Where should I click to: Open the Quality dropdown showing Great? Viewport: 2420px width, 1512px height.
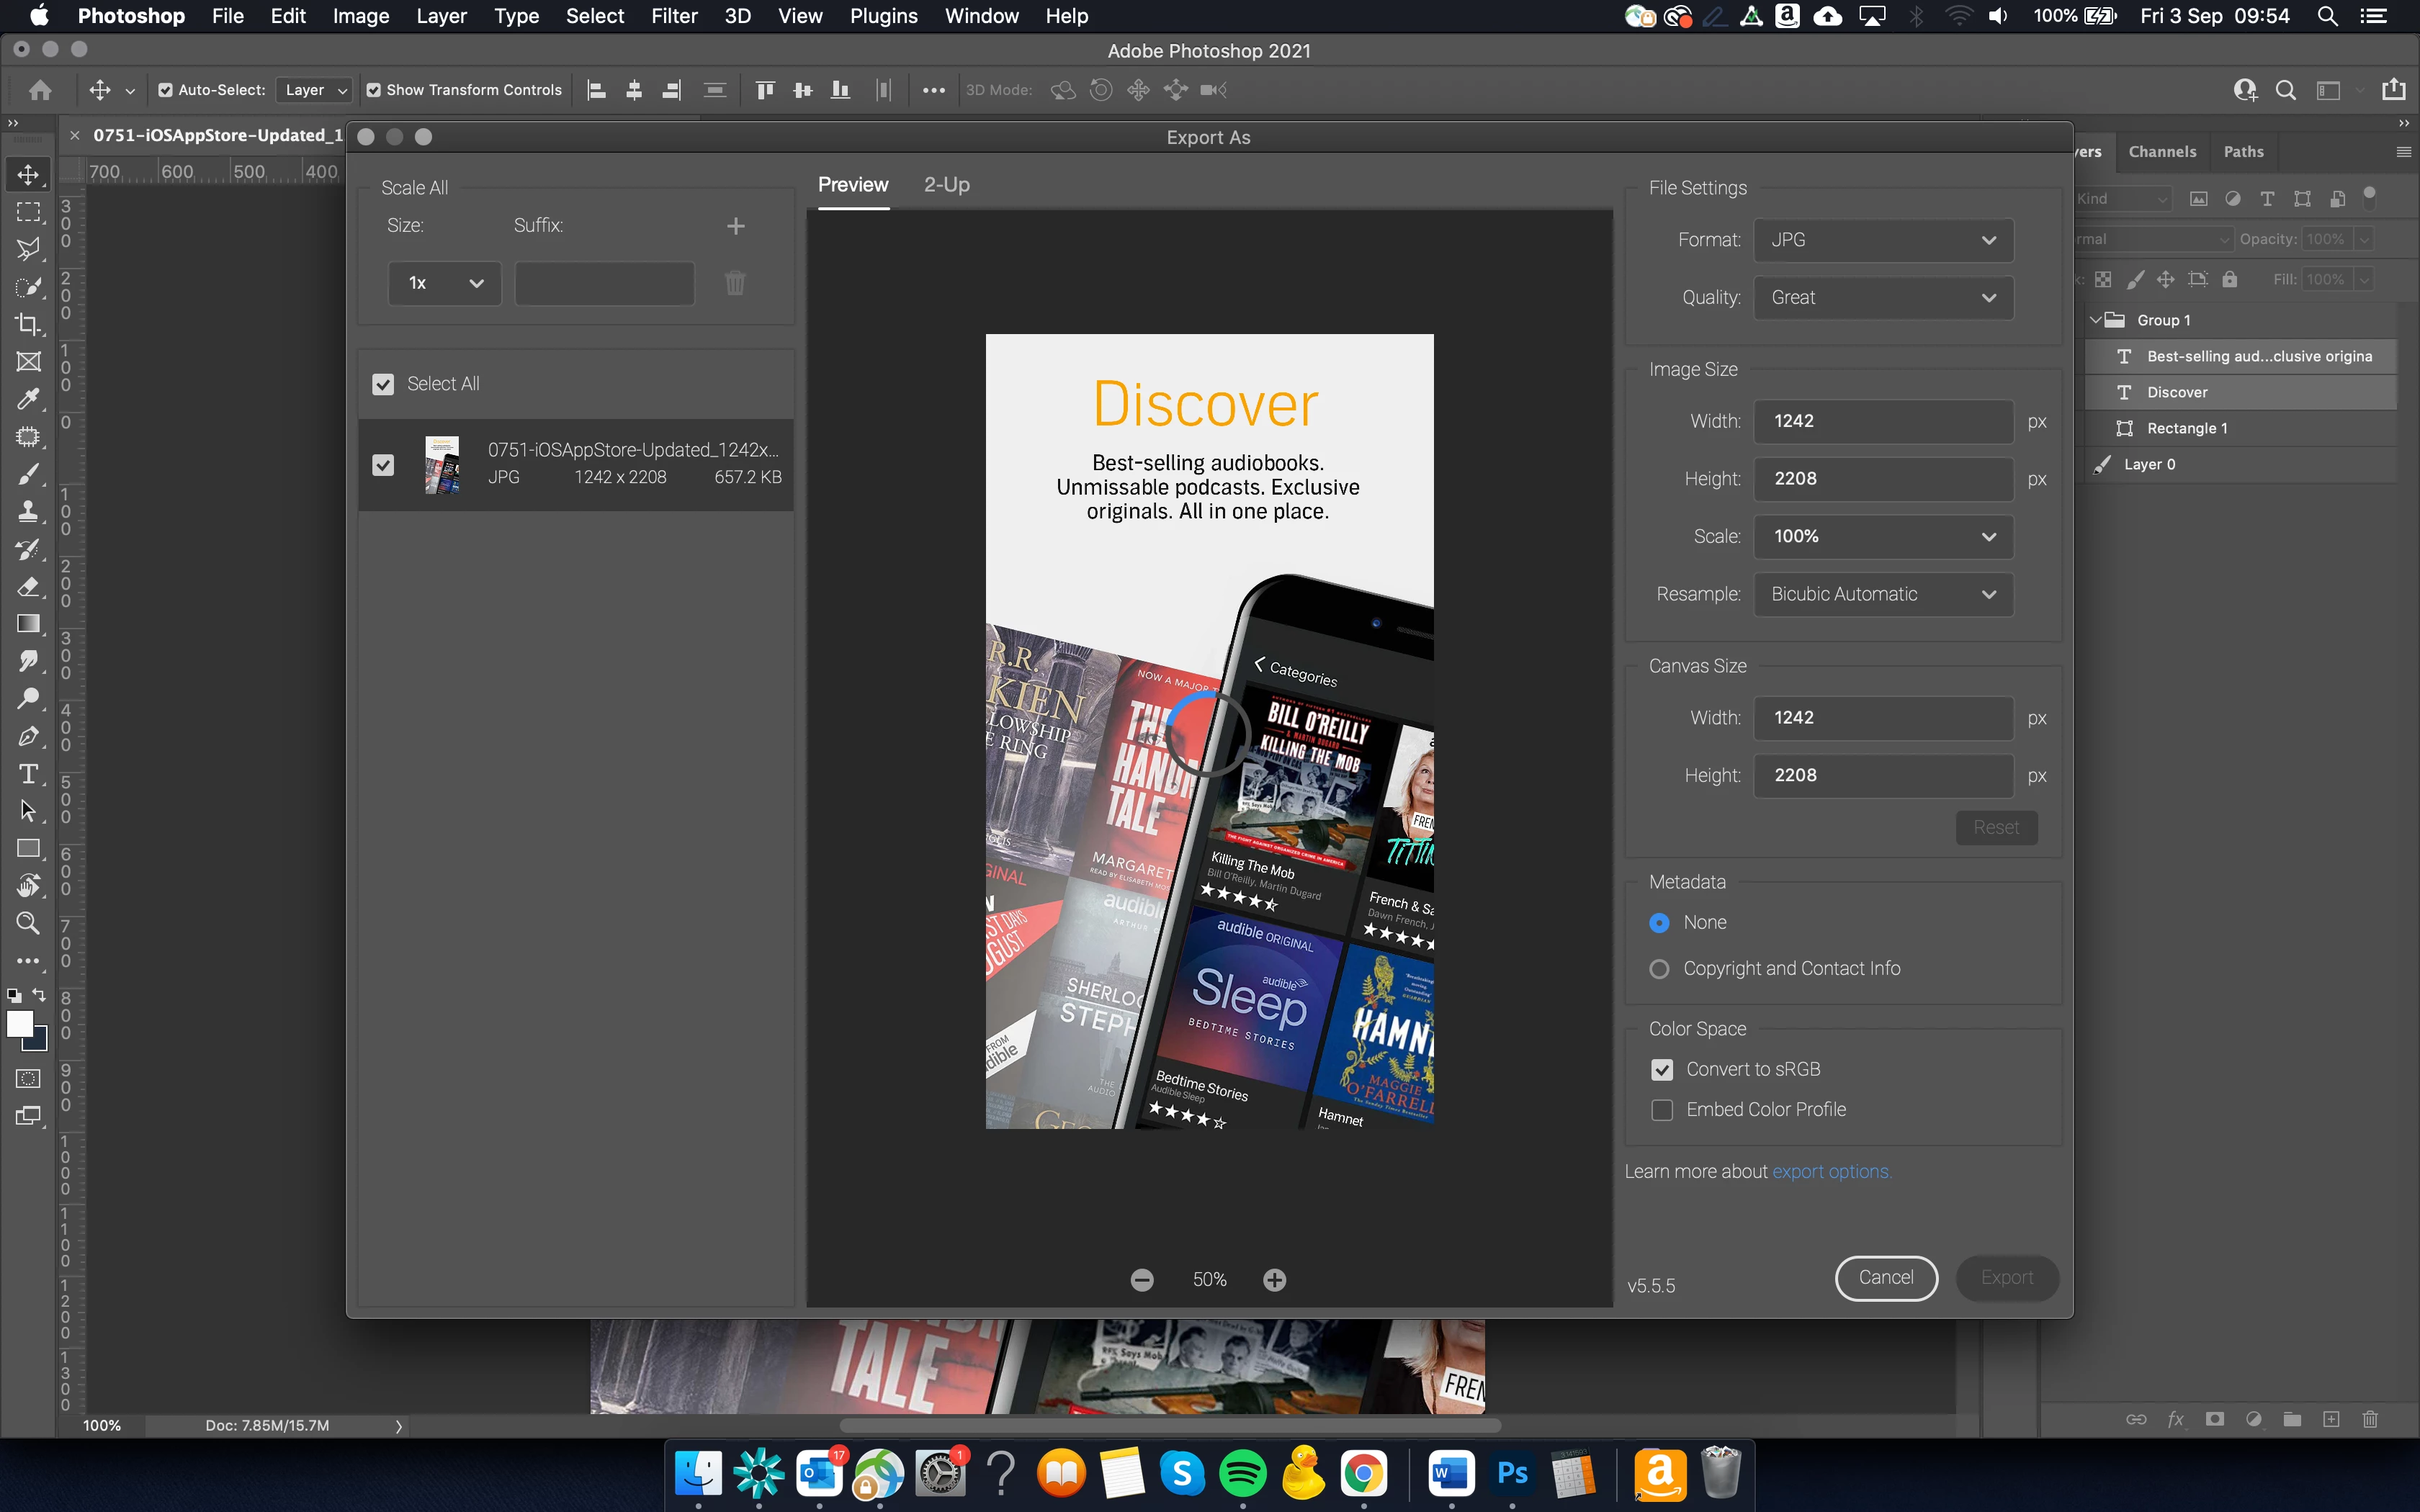tap(1883, 298)
